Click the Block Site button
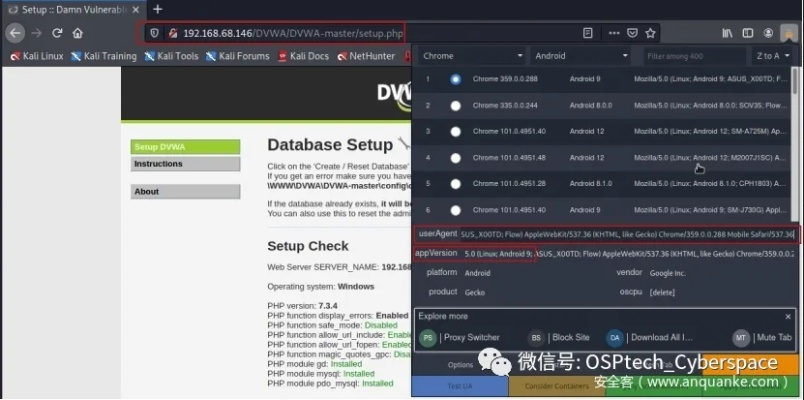This screenshot has height=400, width=804. [x=567, y=338]
